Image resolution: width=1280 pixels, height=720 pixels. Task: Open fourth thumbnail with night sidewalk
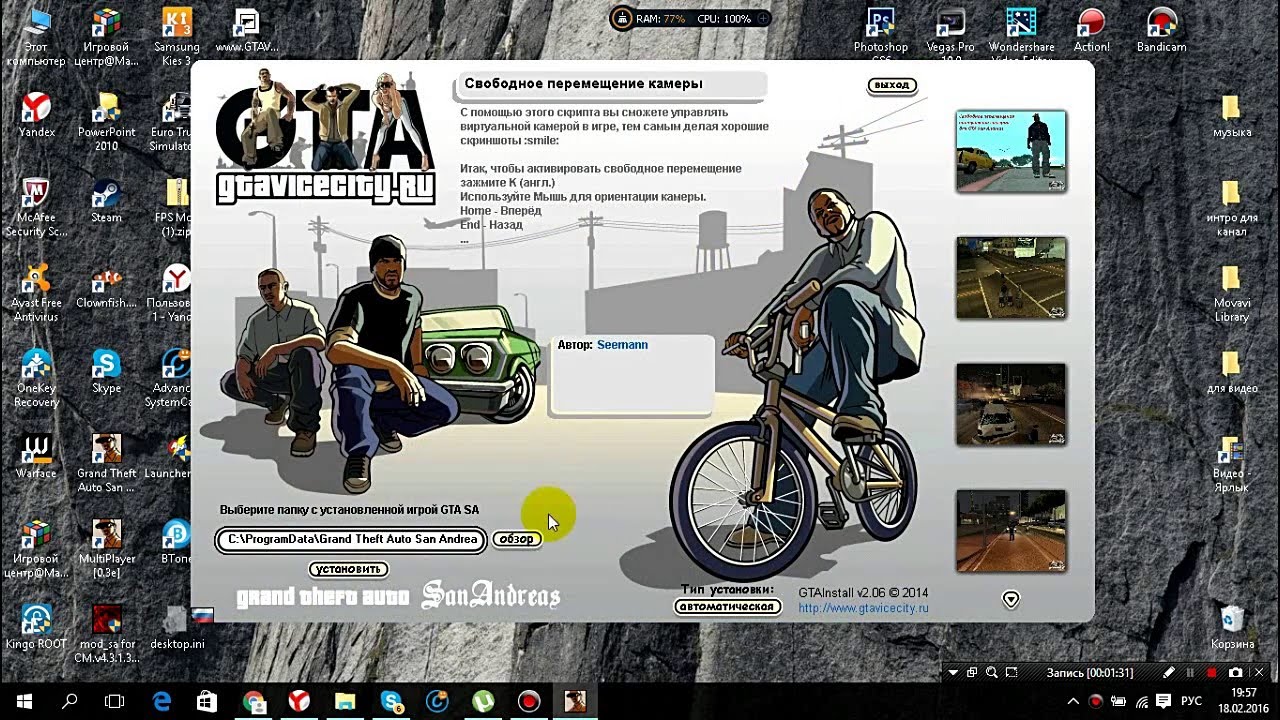(x=1011, y=531)
